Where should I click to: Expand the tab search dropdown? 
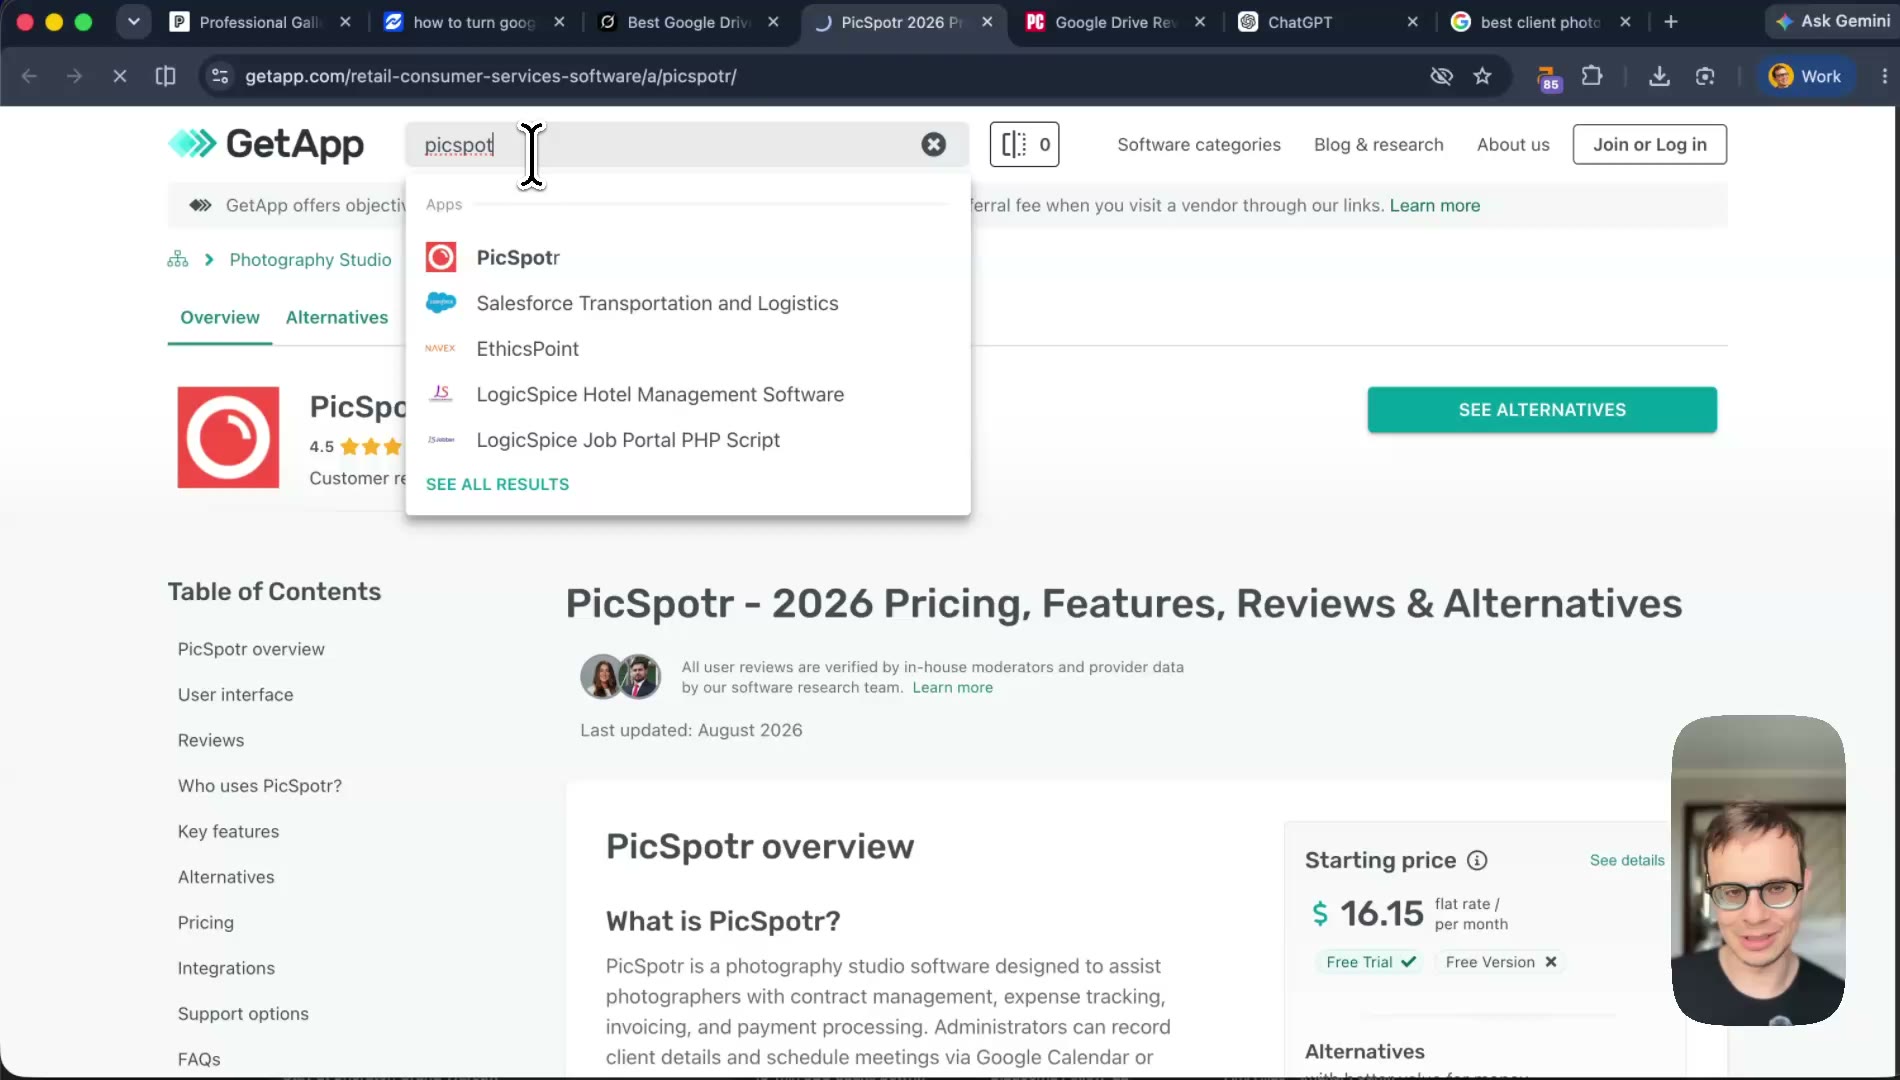[133, 21]
